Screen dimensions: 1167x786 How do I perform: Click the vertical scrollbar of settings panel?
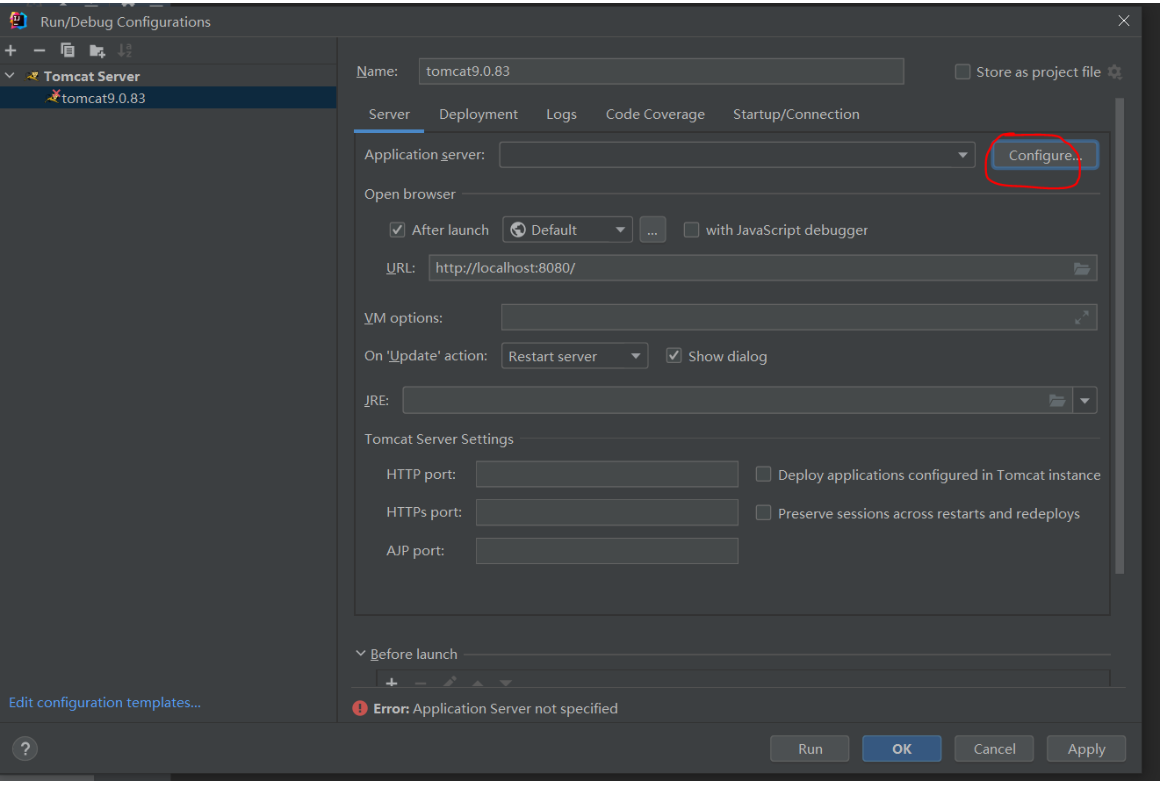pyautogui.click(x=1120, y=336)
